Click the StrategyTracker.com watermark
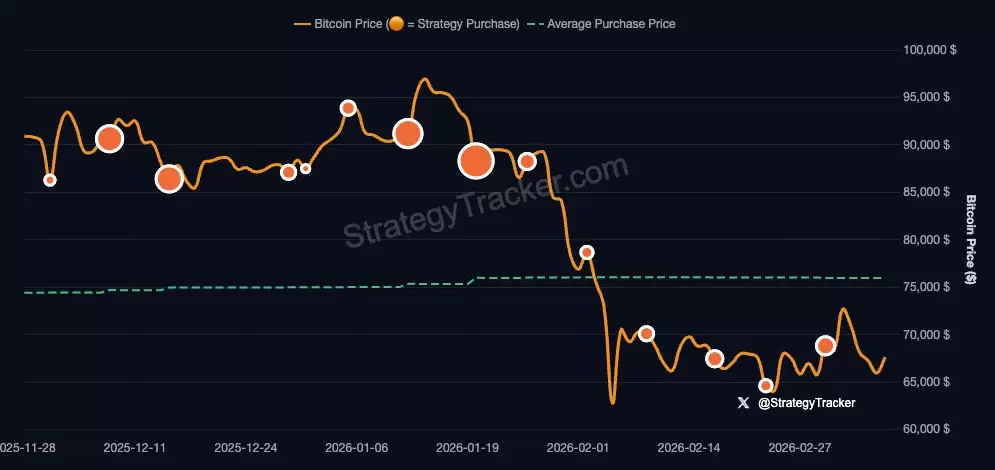 coord(487,203)
